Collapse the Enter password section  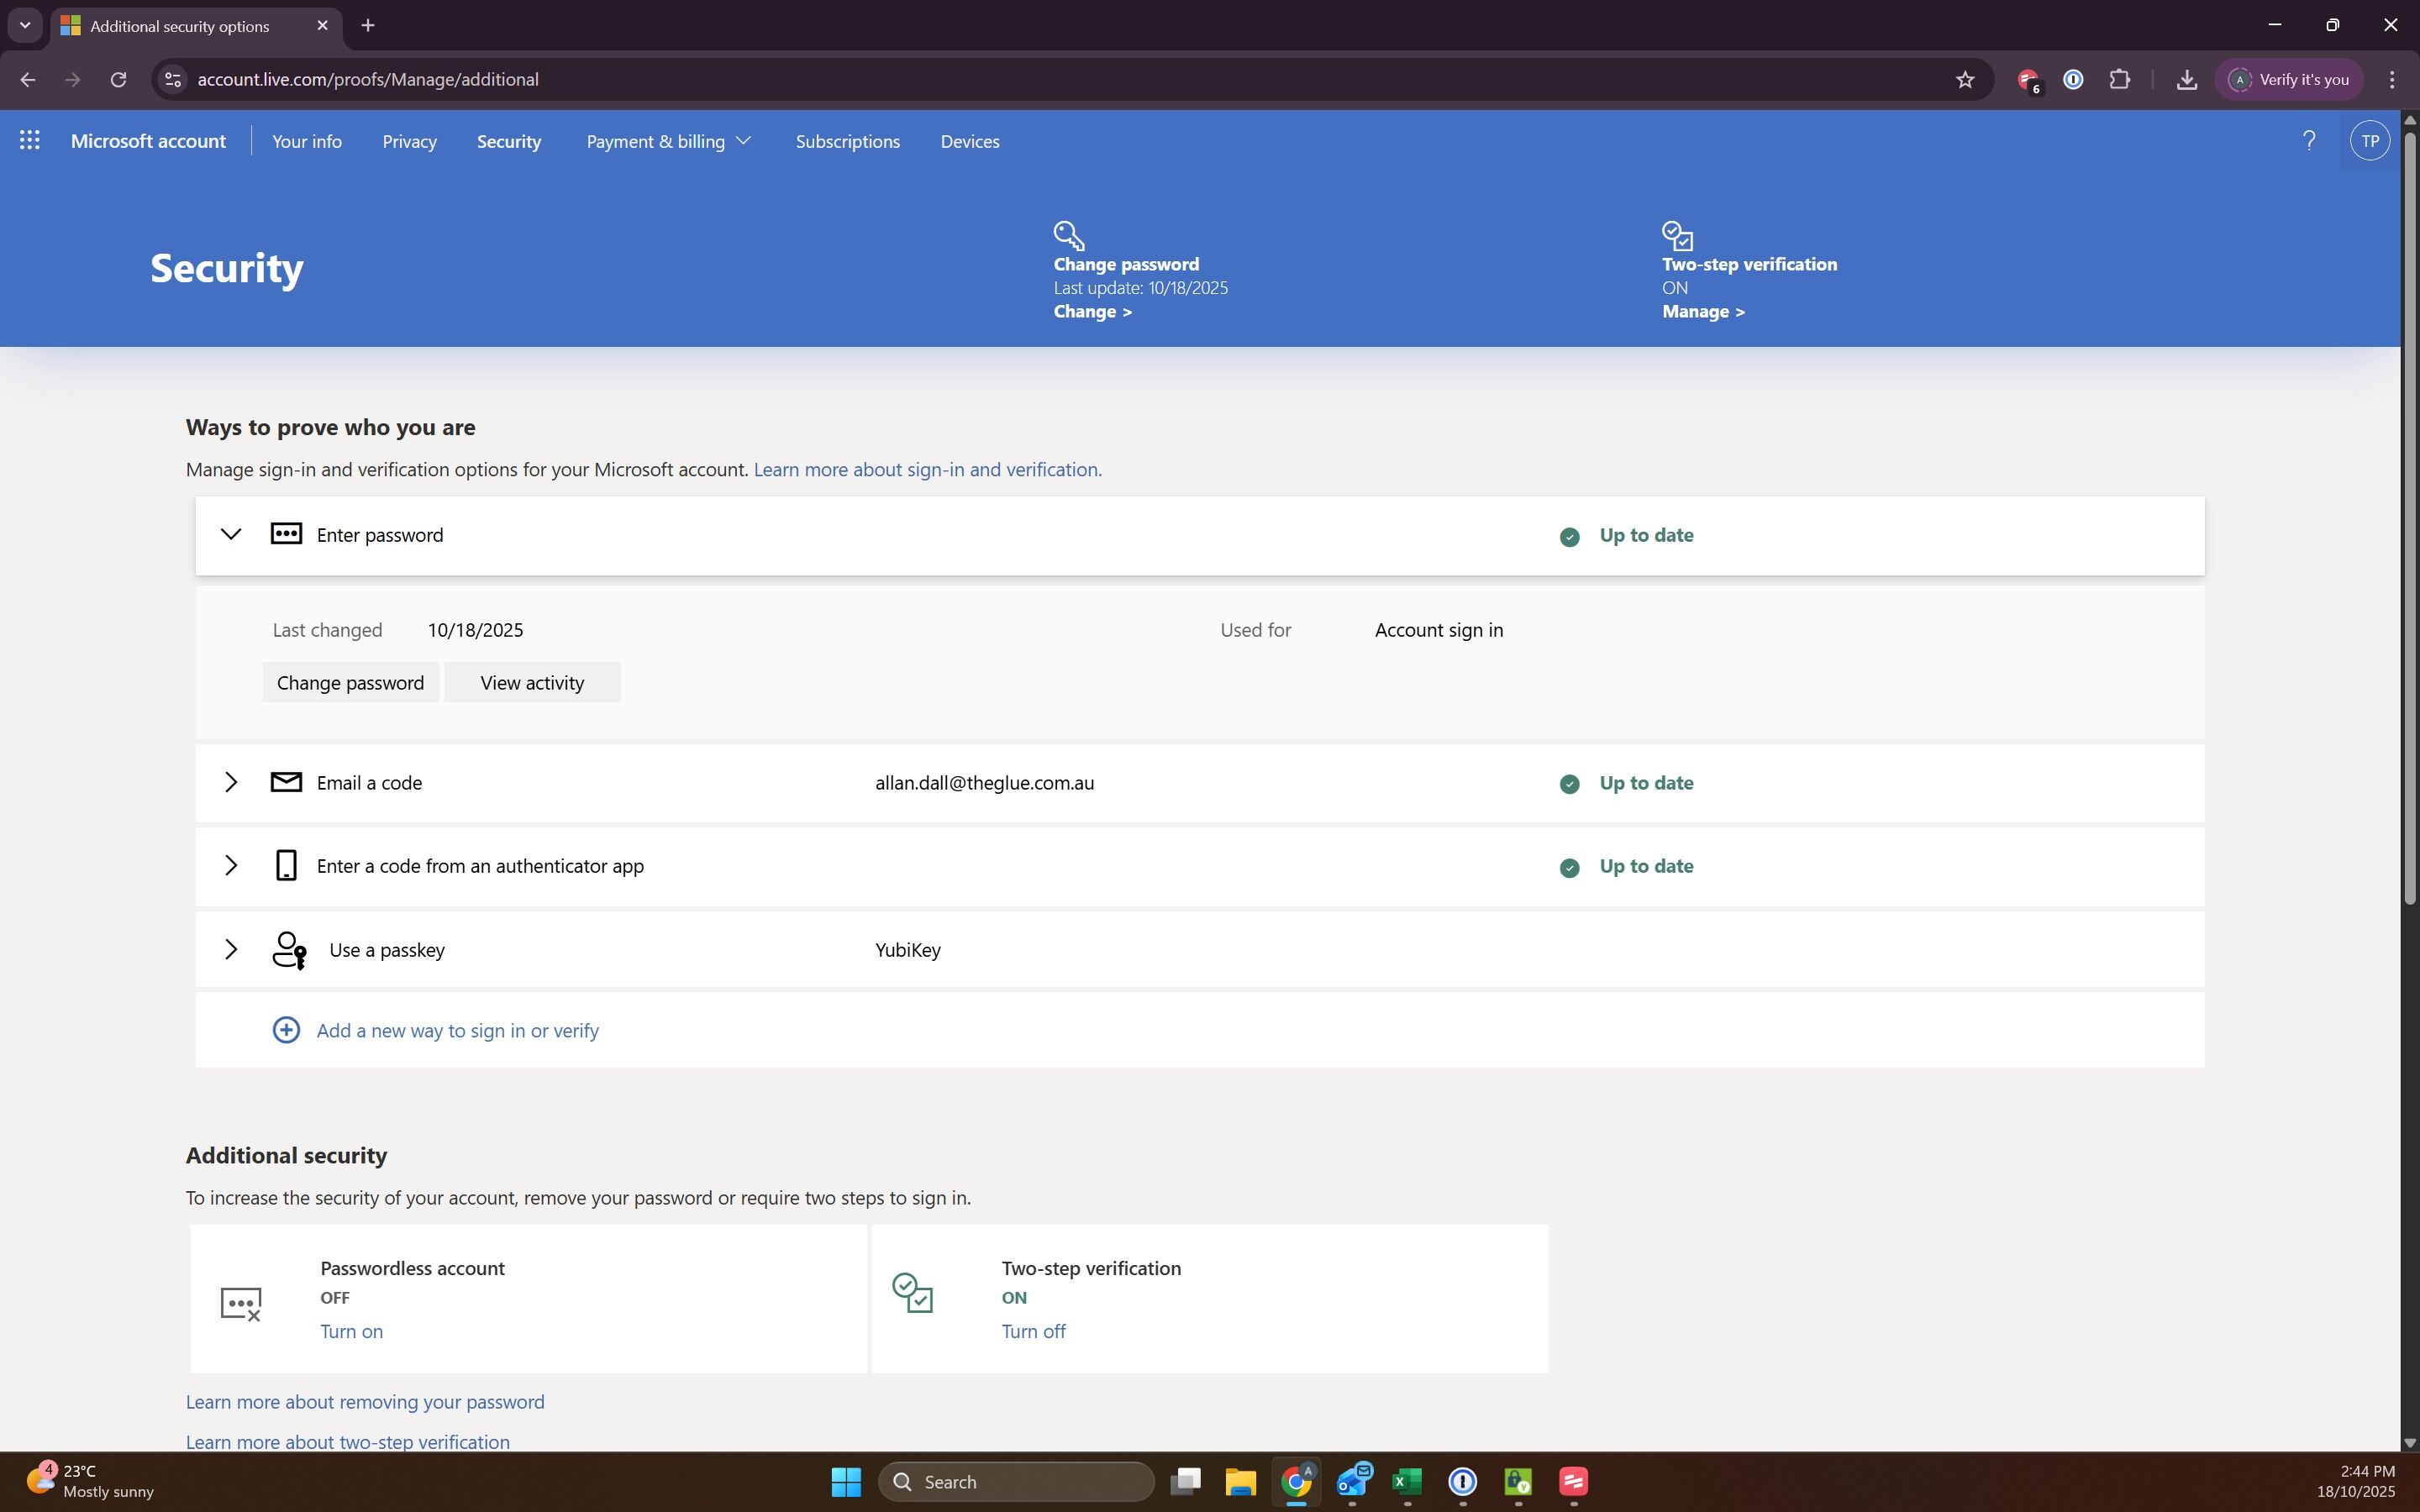pyautogui.click(x=231, y=535)
